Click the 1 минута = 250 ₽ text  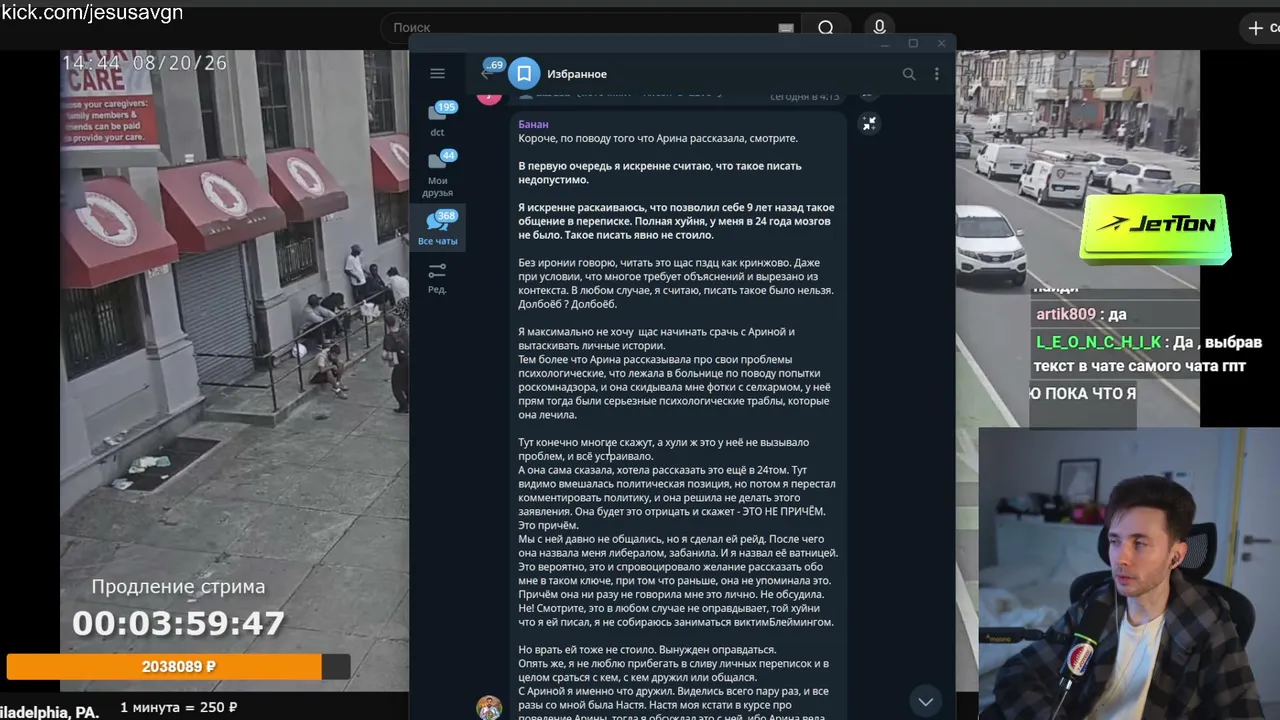178,707
